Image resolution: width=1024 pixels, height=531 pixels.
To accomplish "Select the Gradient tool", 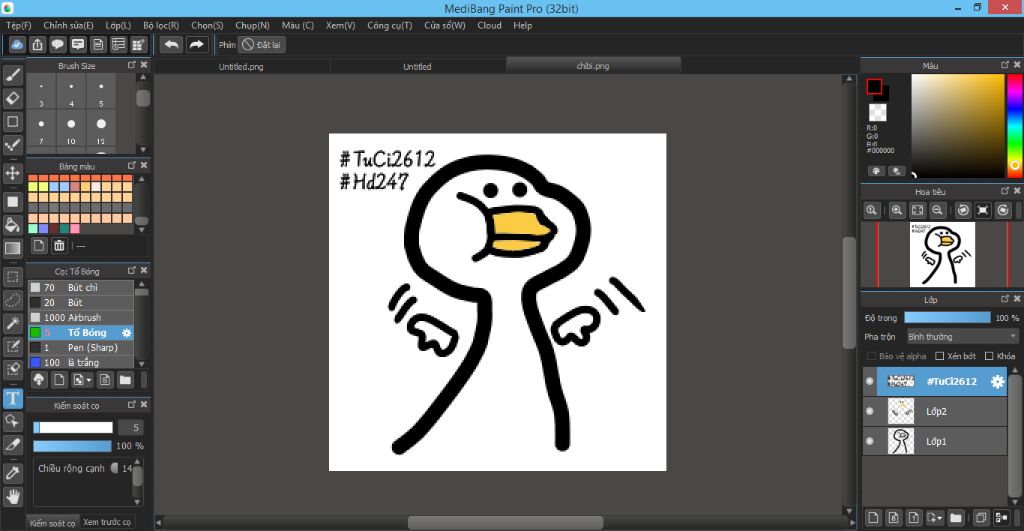I will click(12, 248).
